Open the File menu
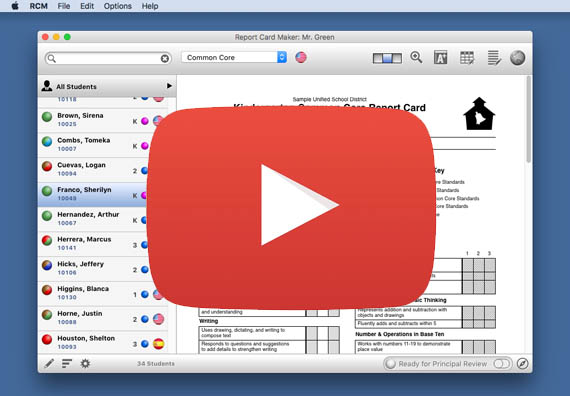 [x=64, y=6]
